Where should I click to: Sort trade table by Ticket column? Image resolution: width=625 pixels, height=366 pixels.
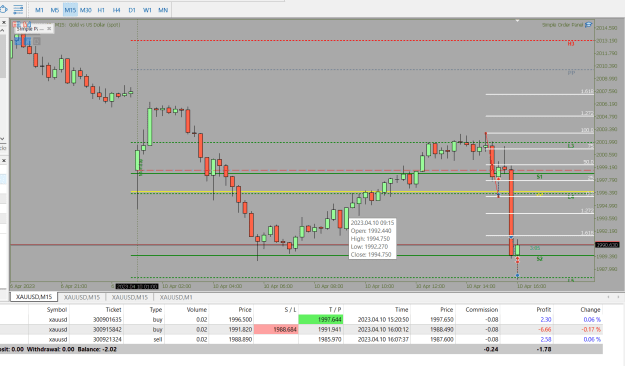(x=113, y=309)
